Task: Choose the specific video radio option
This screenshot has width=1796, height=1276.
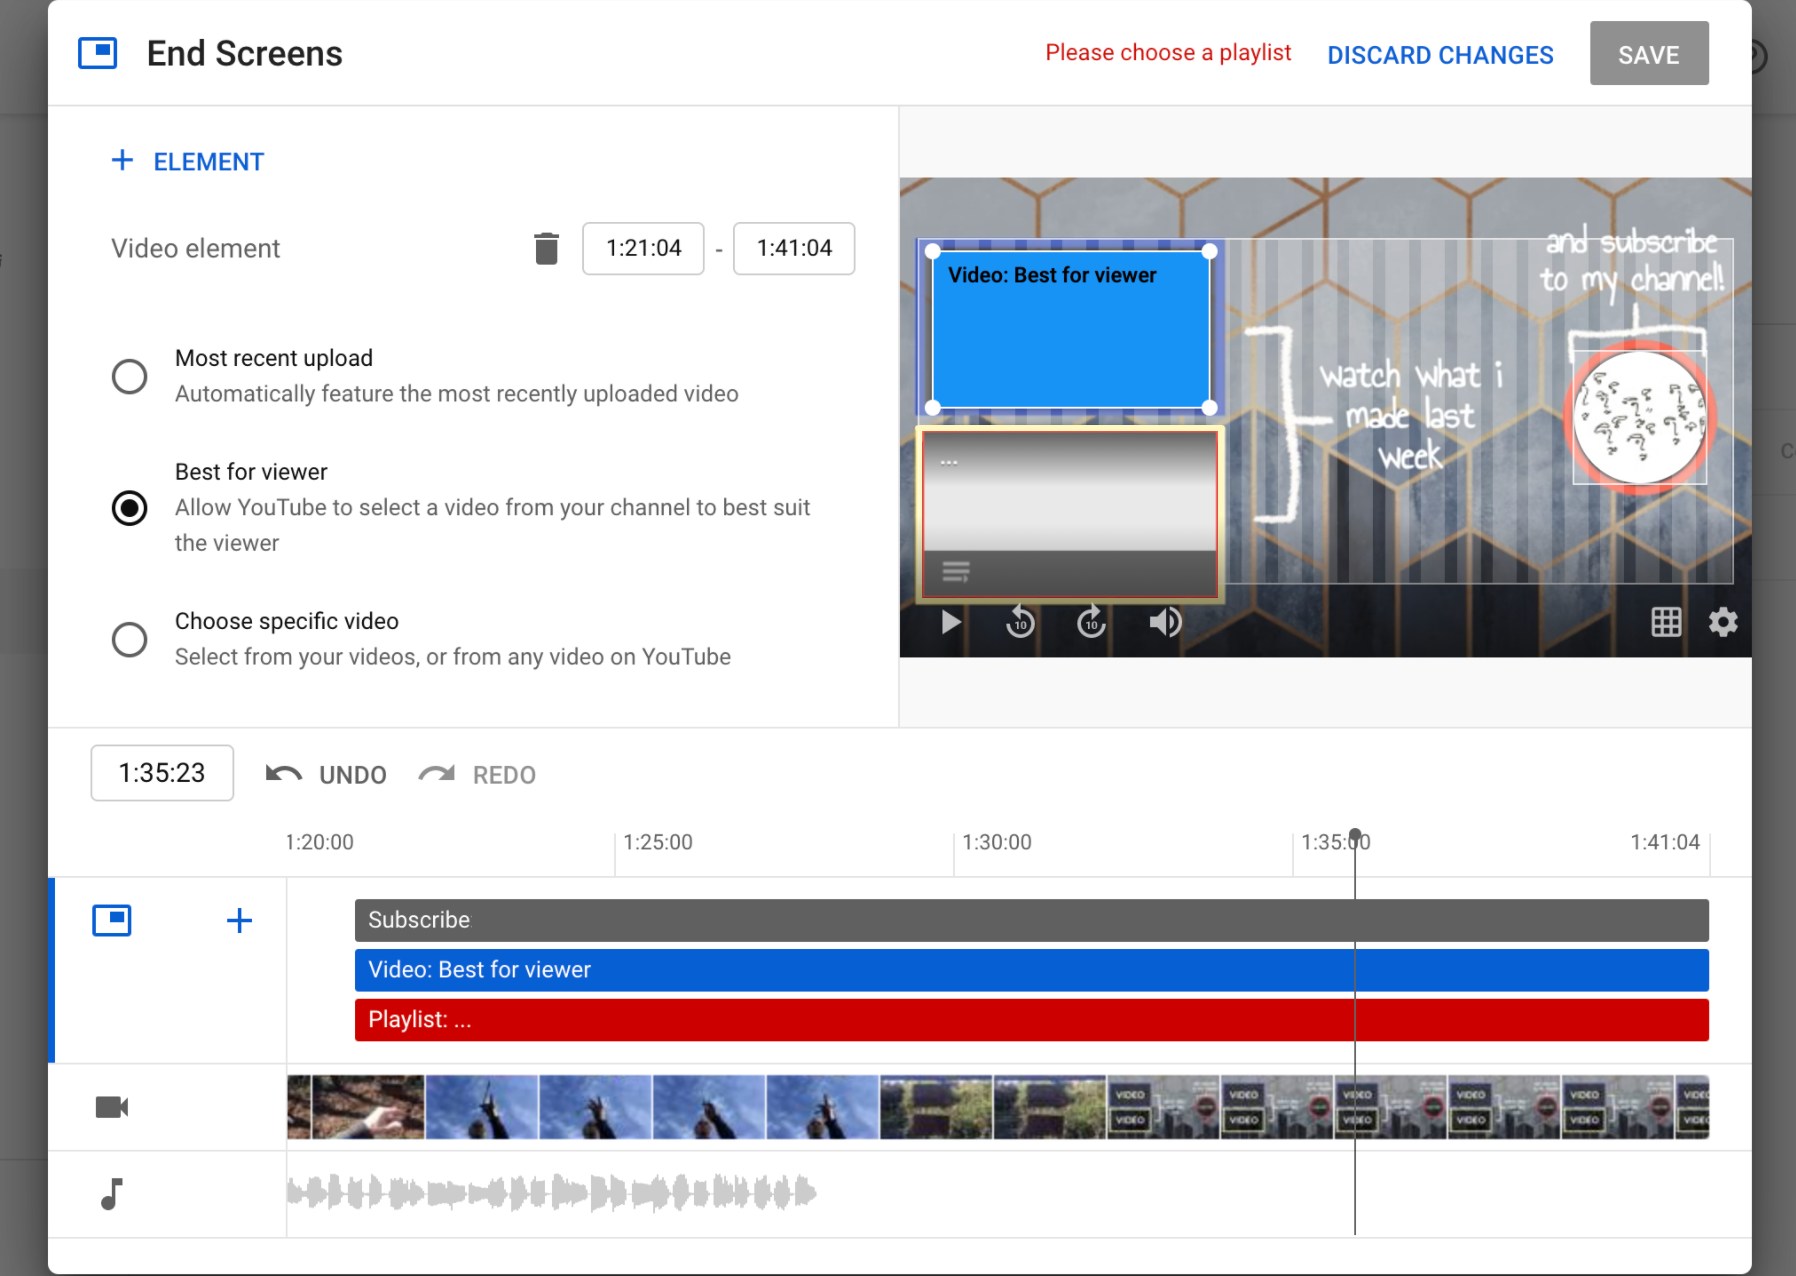Action: pyautogui.click(x=129, y=639)
